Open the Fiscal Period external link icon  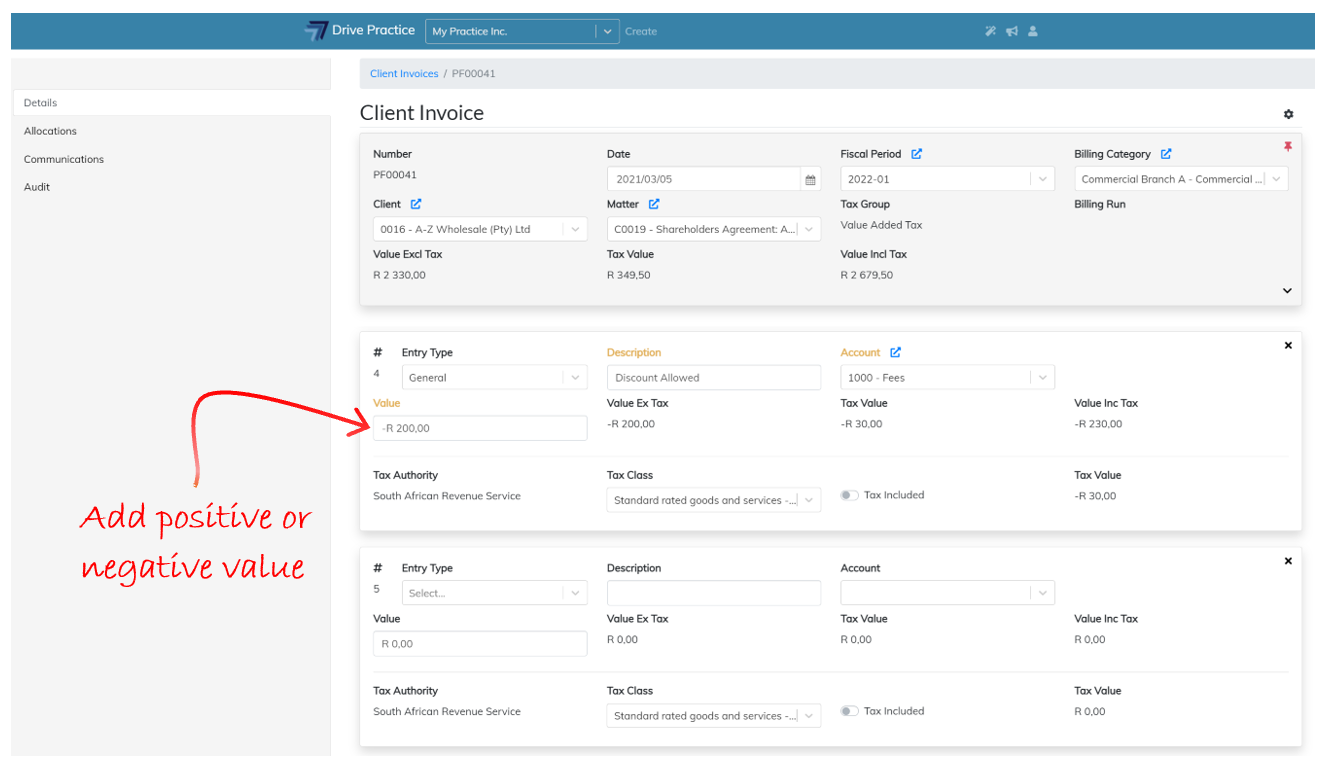[x=917, y=154]
